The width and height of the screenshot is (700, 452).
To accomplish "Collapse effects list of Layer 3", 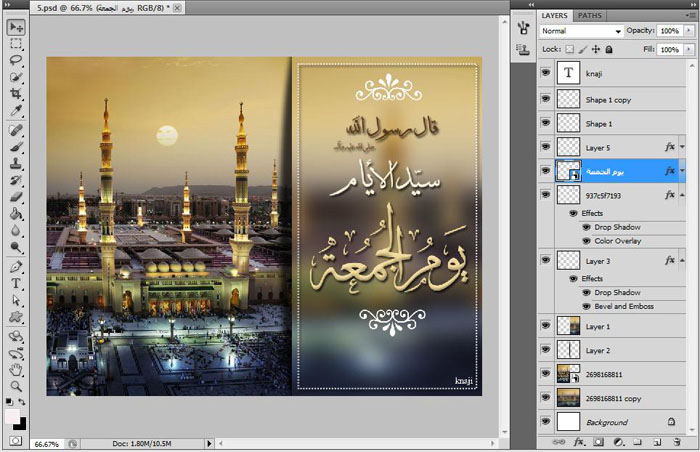I will 682,260.
